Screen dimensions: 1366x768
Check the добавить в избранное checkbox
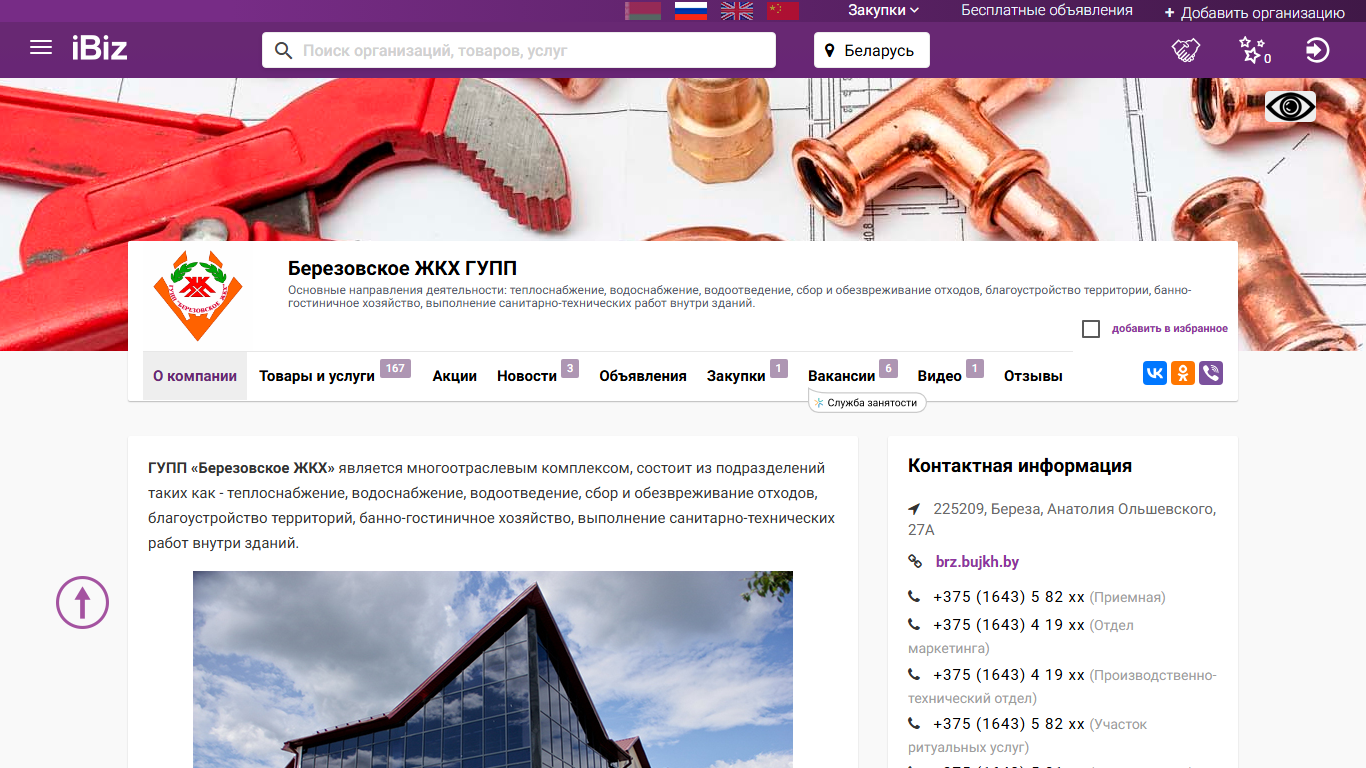coord(1091,329)
